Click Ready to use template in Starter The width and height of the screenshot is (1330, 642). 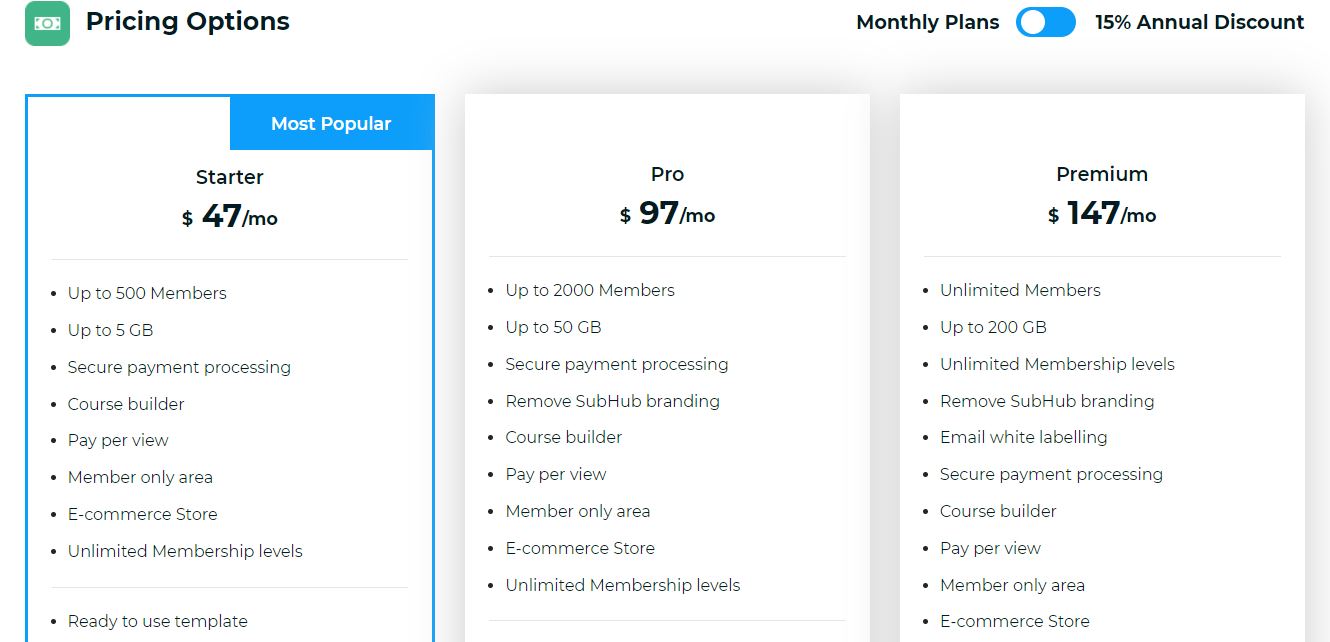158,621
